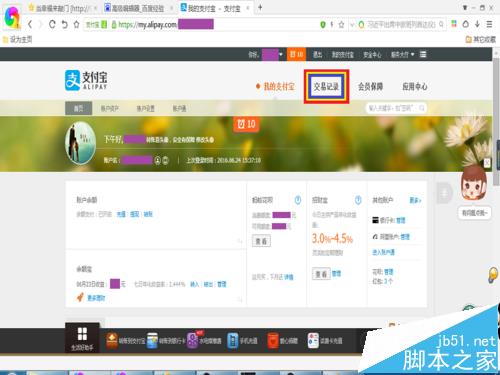500x375 pixels.
Task: Switch to the 应用中心 tab
Action: point(415,87)
